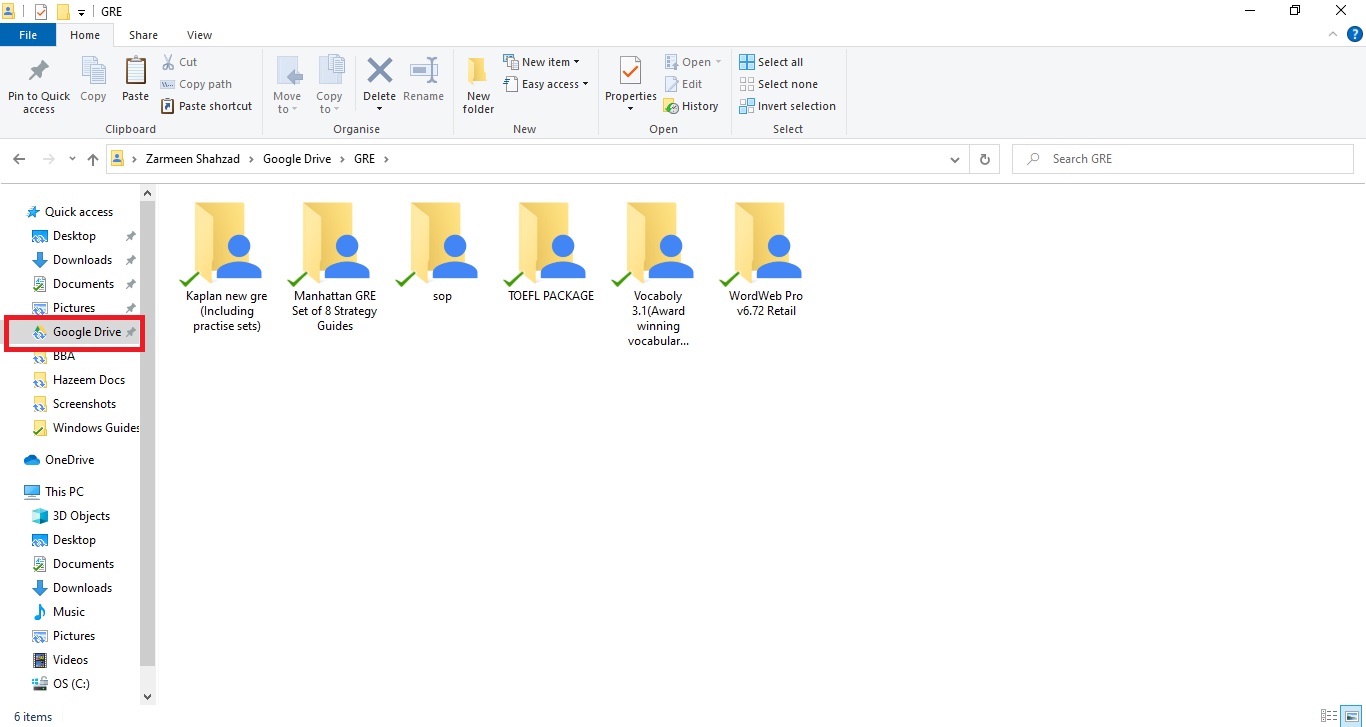The height and width of the screenshot is (727, 1366).
Task: Open the New item dropdown
Action: point(543,61)
